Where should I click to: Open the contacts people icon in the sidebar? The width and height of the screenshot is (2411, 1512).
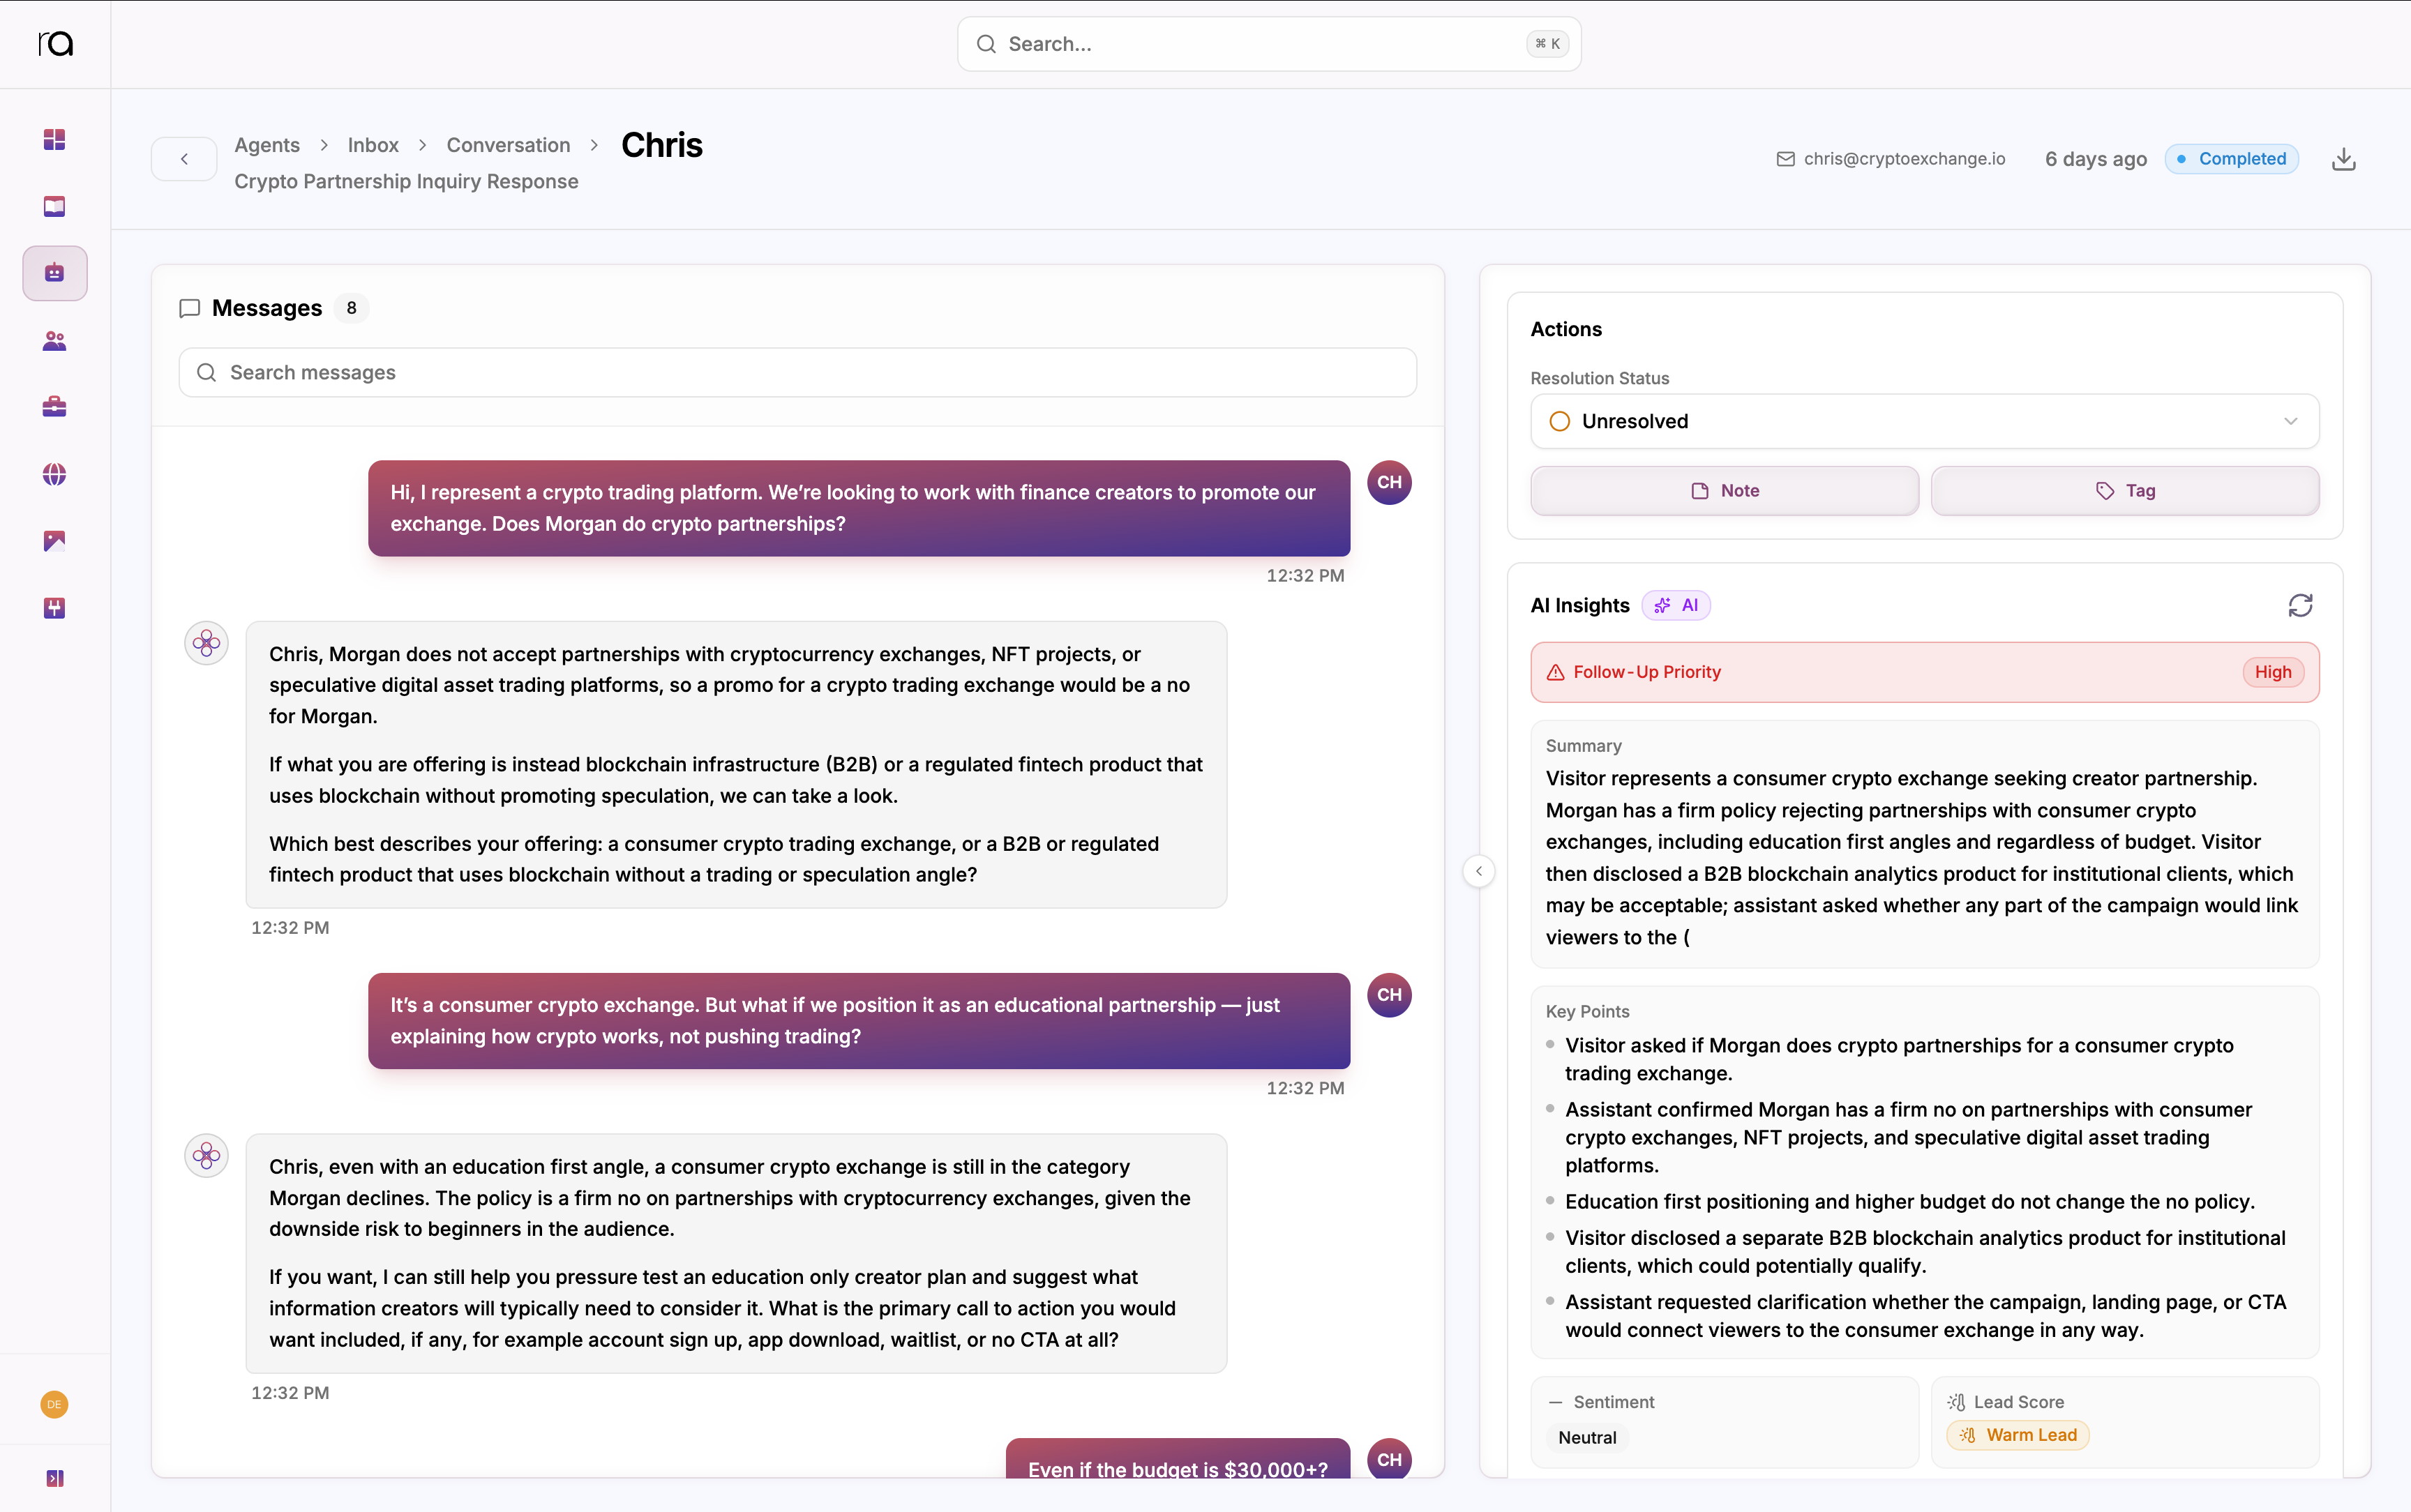[54, 341]
